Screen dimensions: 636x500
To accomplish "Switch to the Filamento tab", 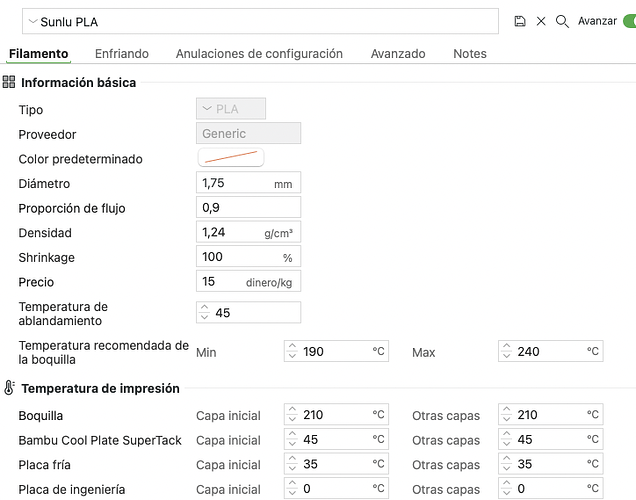I will 39,54.
